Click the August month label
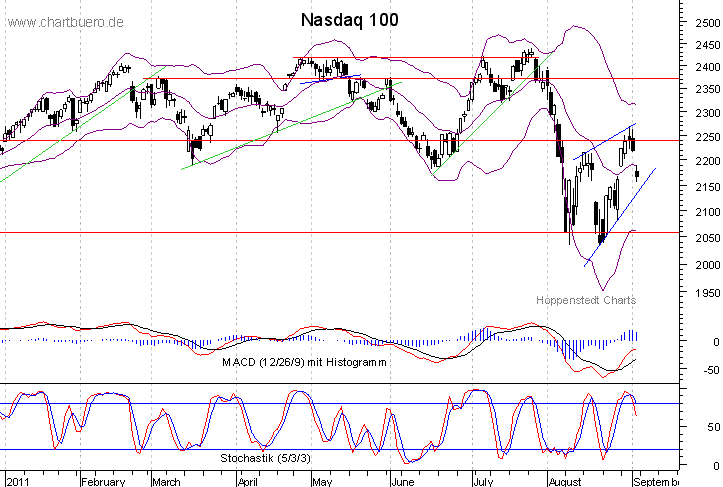The height and width of the screenshot is (487, 723). click(x=565, y=482)
